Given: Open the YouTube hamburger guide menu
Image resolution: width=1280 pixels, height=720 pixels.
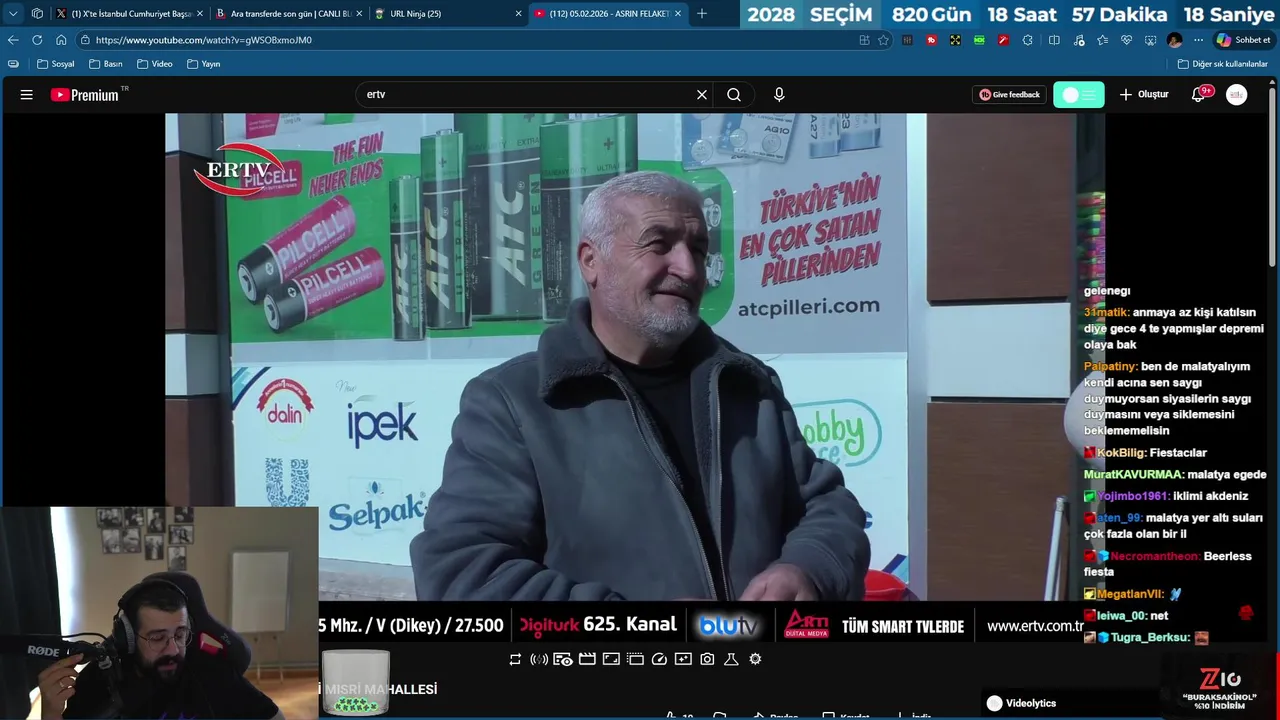Looking at the screenshot, I should click(27, 95).
